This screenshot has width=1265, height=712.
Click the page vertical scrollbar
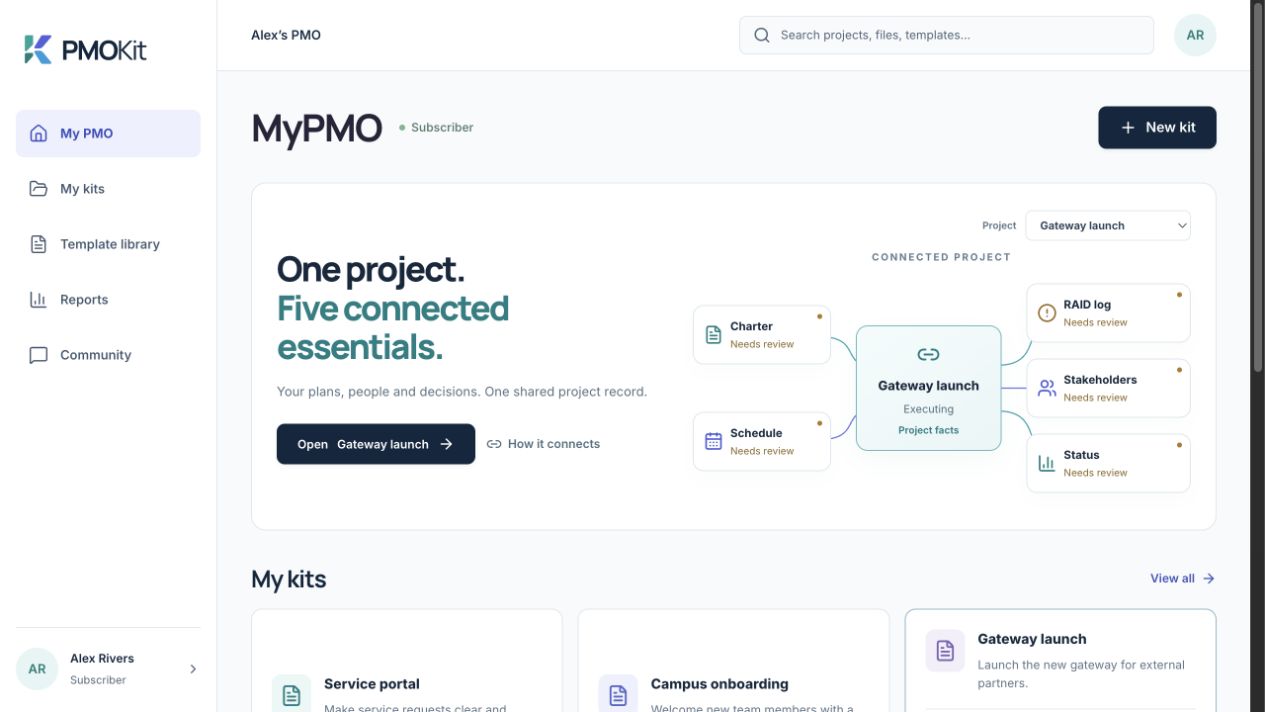click(1257, 188)
